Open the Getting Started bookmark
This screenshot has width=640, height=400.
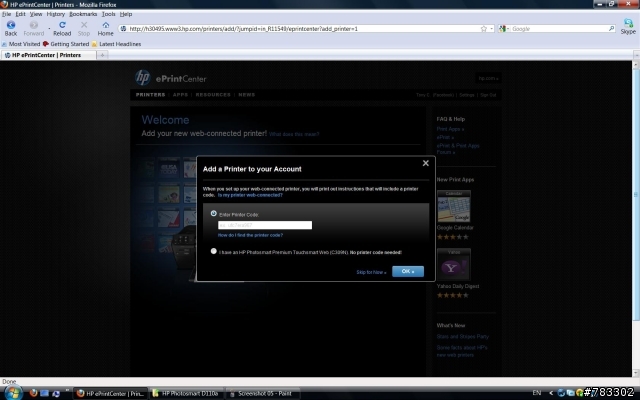66,44
